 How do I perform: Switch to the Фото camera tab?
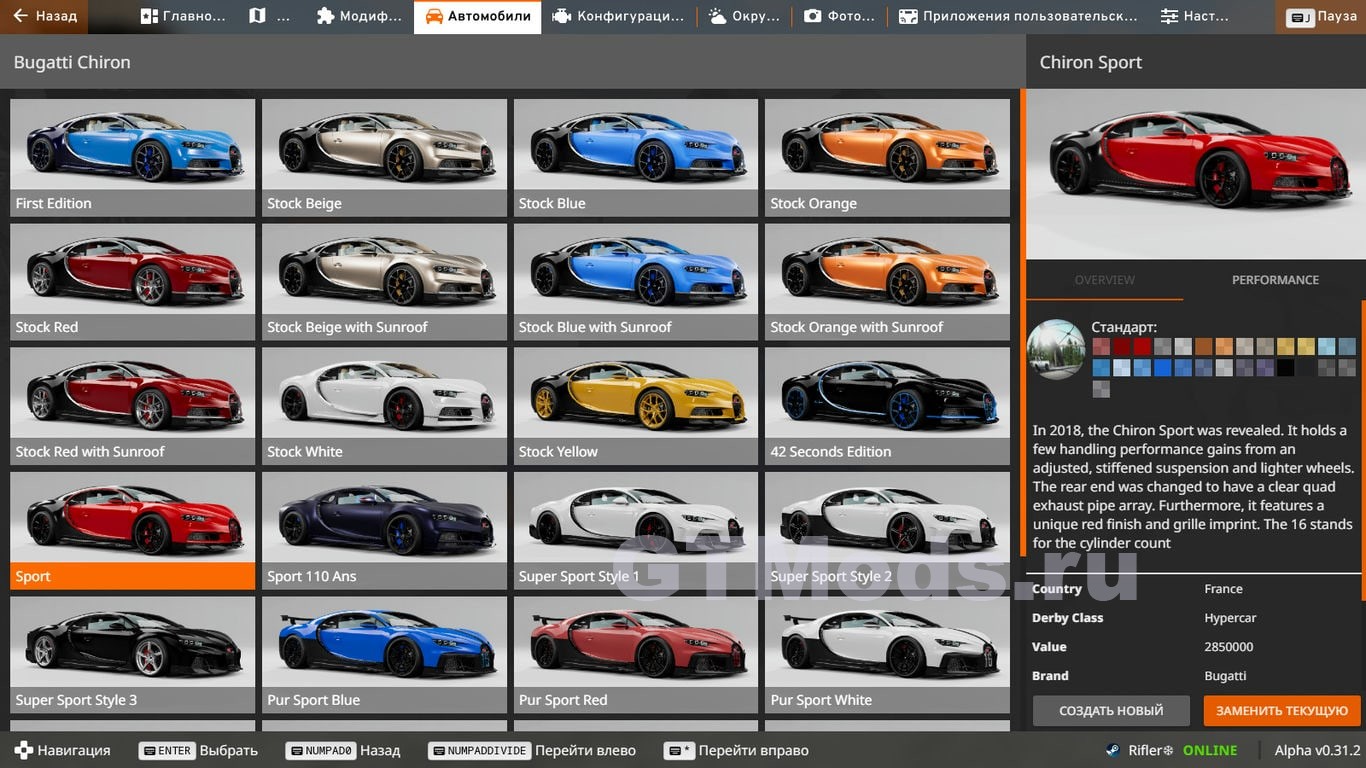(x=840, y=17)
